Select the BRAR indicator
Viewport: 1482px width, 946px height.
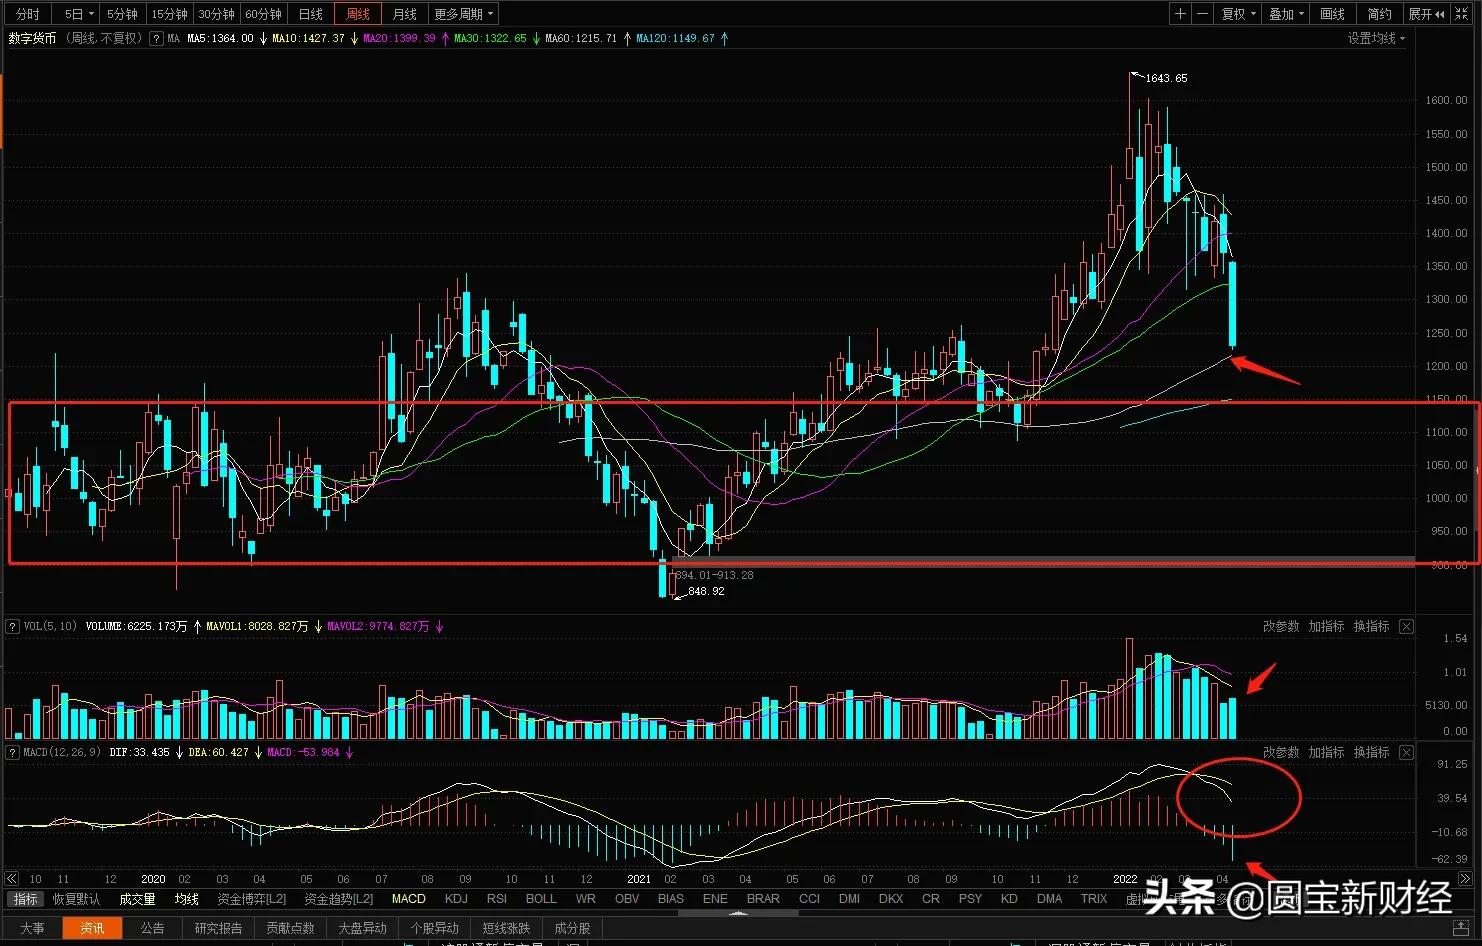point(763,899)
